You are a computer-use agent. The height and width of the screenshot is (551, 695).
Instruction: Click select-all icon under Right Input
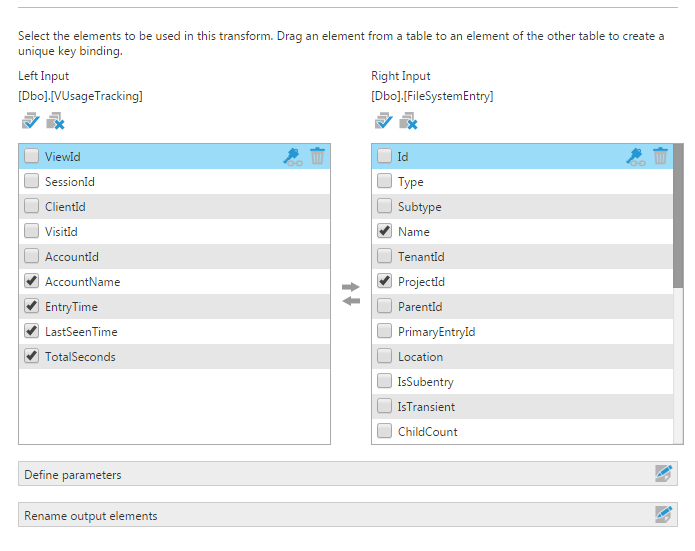(x=383, y=121)
